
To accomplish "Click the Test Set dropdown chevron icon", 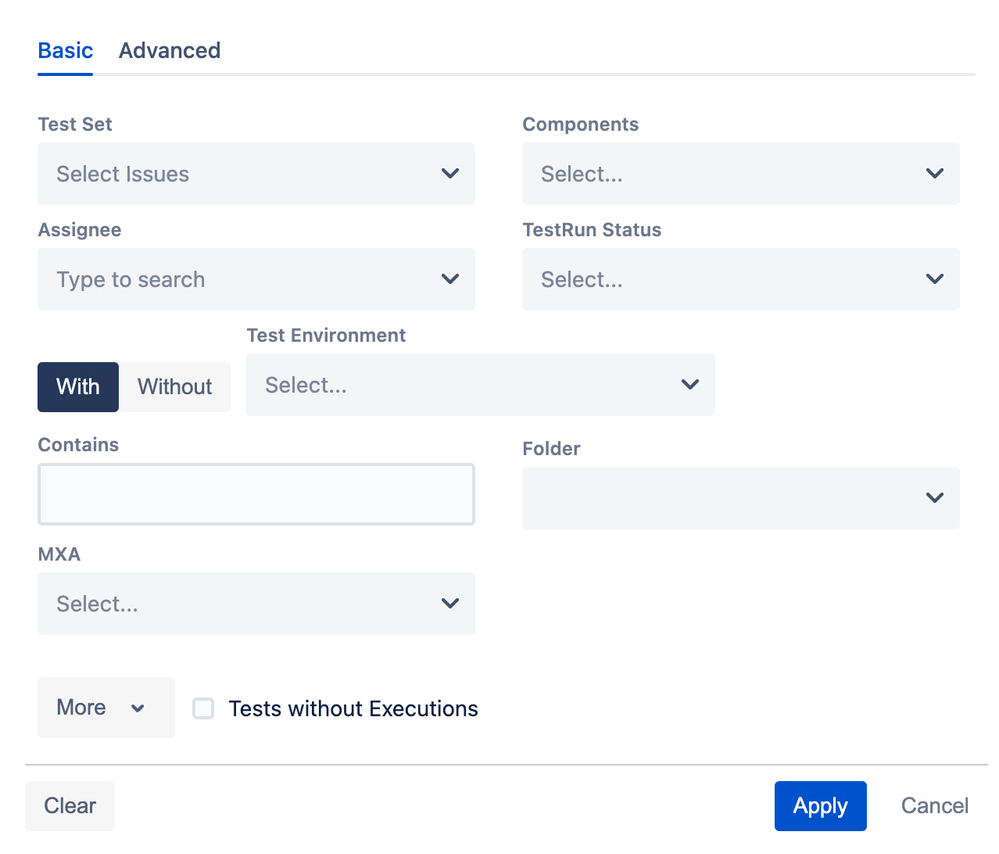I will 450,174.
